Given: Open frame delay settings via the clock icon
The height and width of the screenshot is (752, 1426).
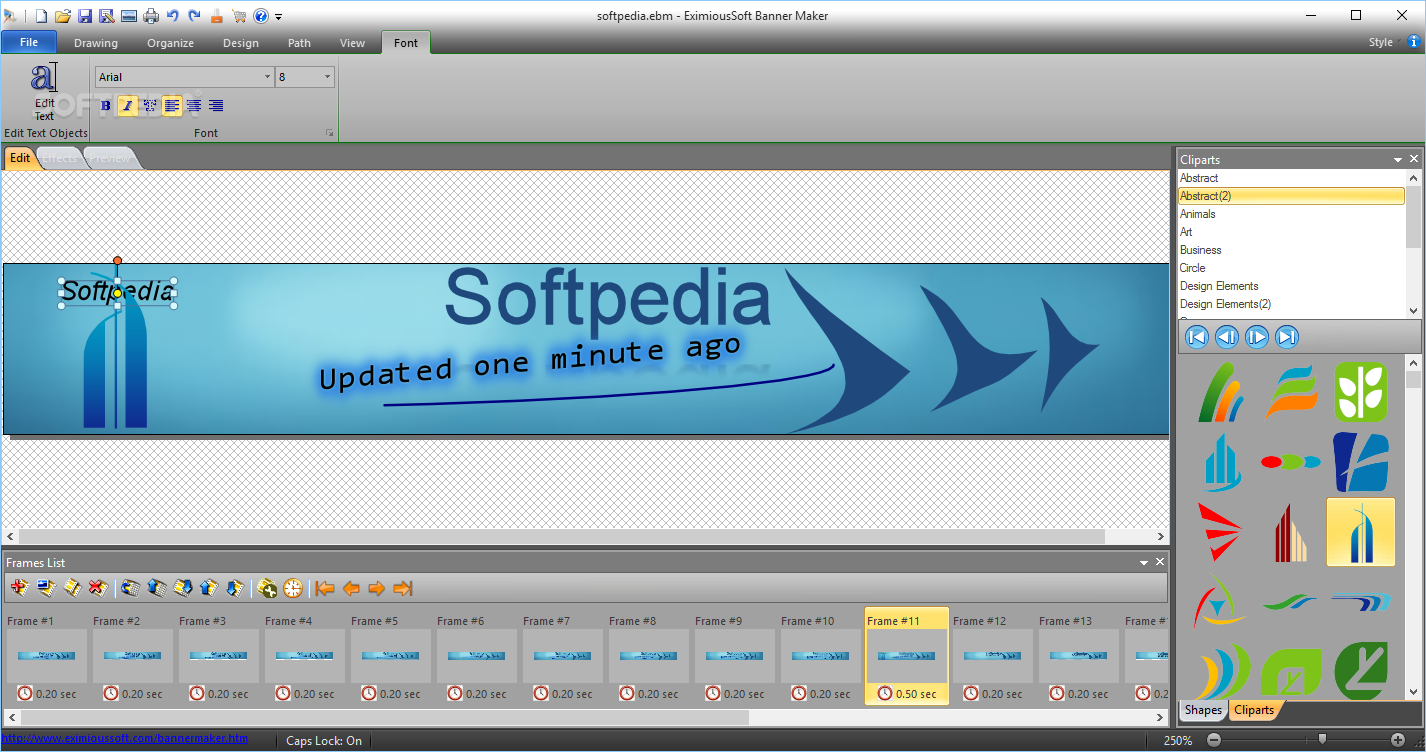Looking at the screenshot, I should [x=292, y=588].
